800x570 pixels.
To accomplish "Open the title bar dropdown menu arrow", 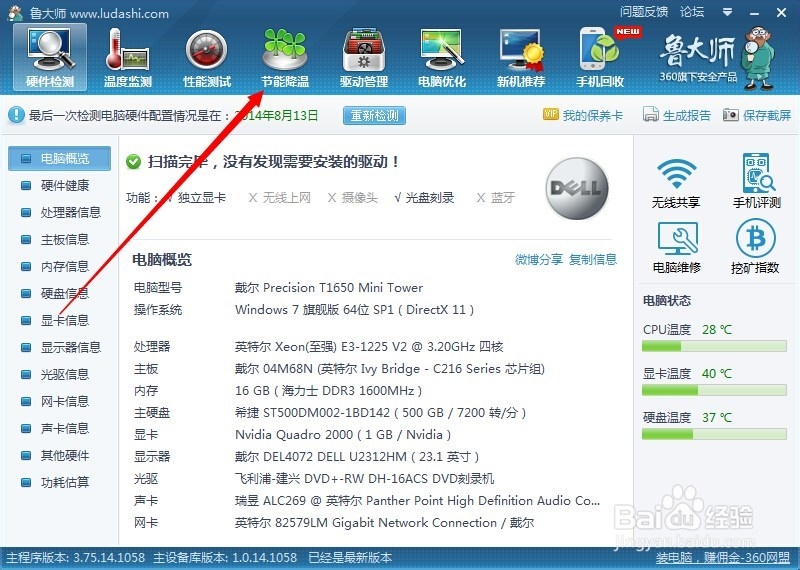I will click(728, 12).
